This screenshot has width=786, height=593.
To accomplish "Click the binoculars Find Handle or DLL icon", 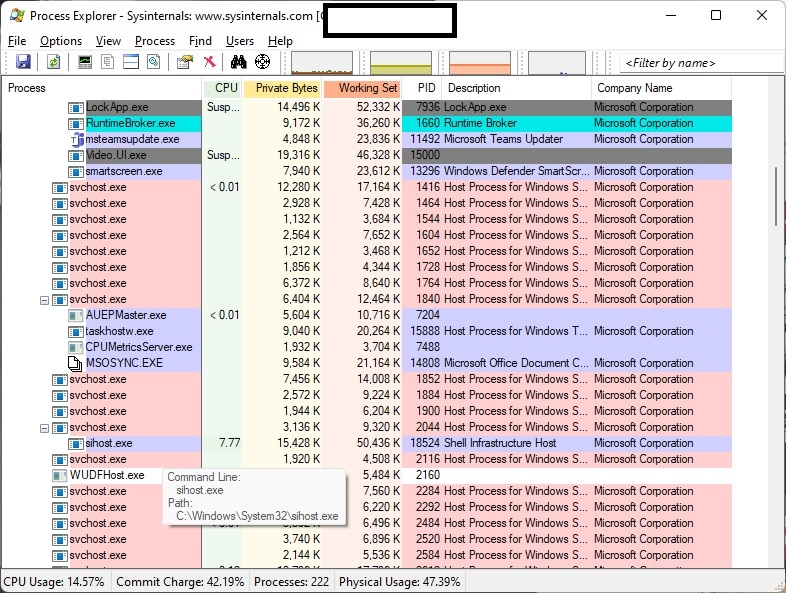I will (238, 62).
